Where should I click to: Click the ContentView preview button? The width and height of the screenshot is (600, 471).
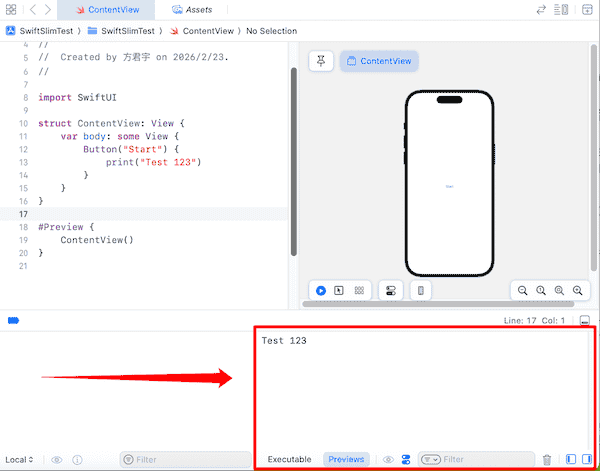tap(379, 61)
